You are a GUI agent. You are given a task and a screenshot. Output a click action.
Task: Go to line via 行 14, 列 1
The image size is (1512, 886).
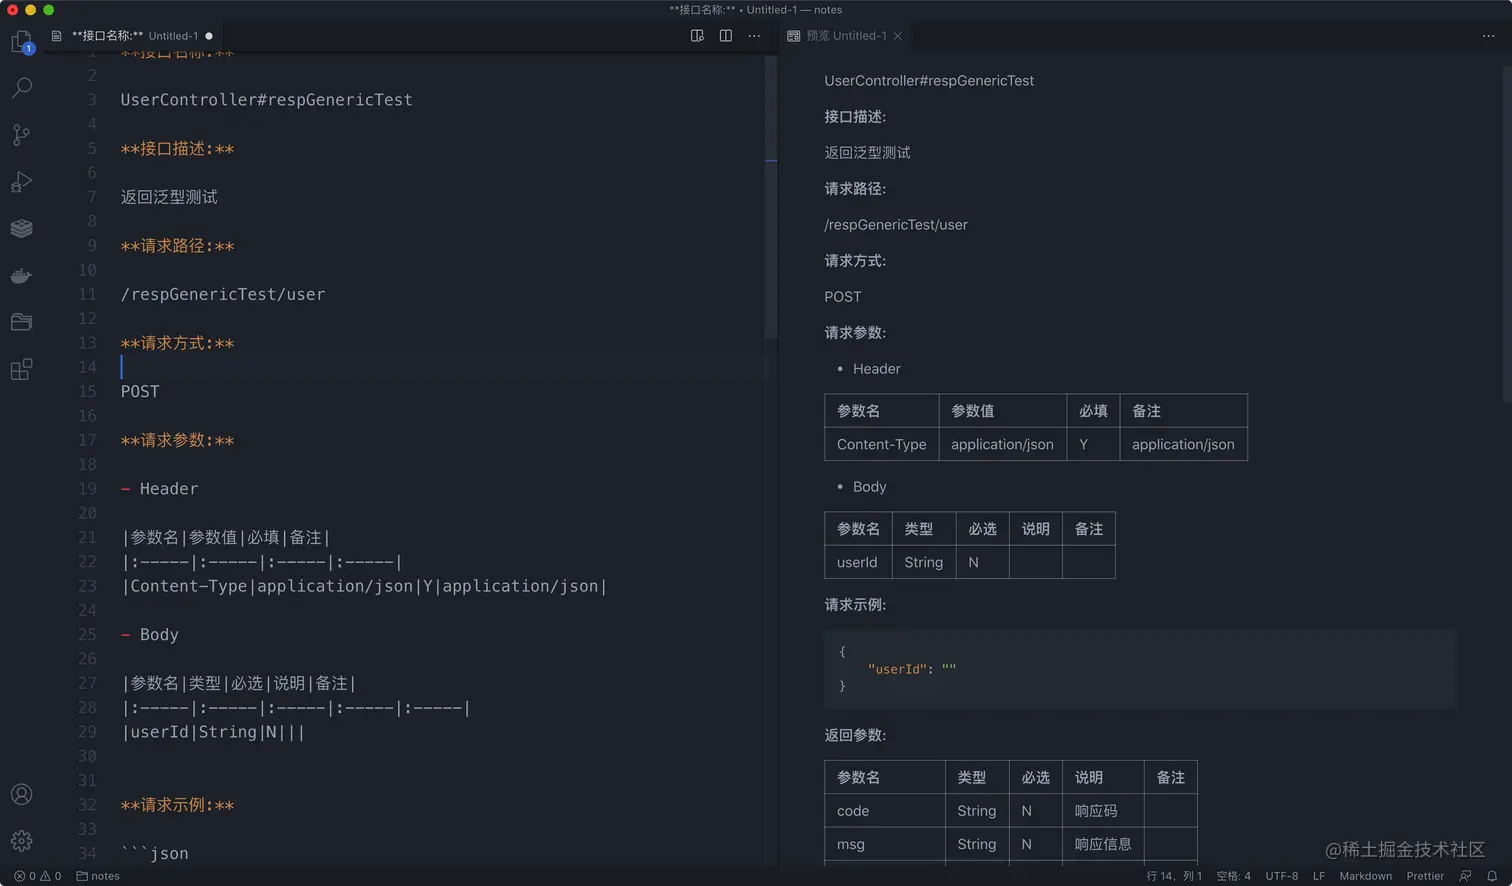pyautogui.click(x=1174, y=876)
